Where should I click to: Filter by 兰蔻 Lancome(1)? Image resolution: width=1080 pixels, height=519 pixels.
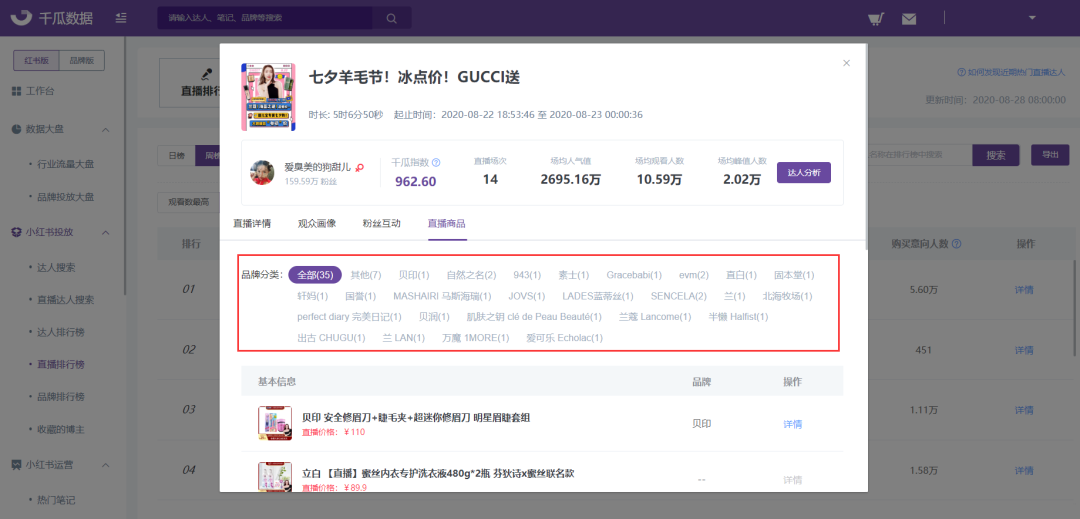tap(655, 317)
